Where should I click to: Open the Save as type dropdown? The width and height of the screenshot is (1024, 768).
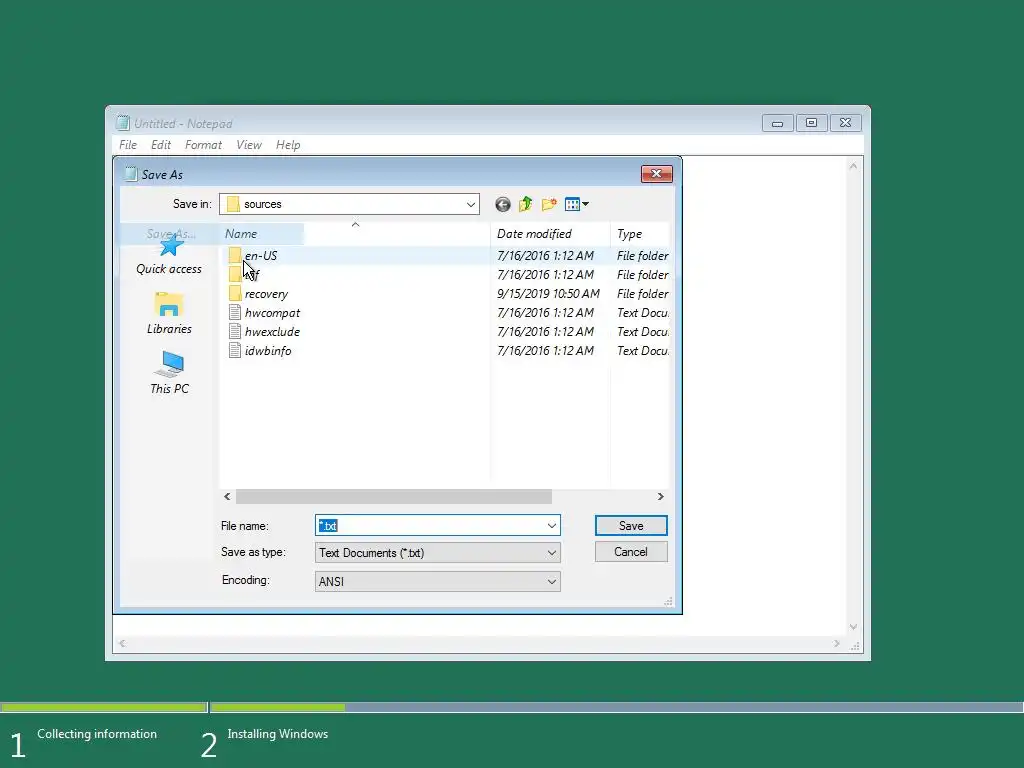[438, 553]
